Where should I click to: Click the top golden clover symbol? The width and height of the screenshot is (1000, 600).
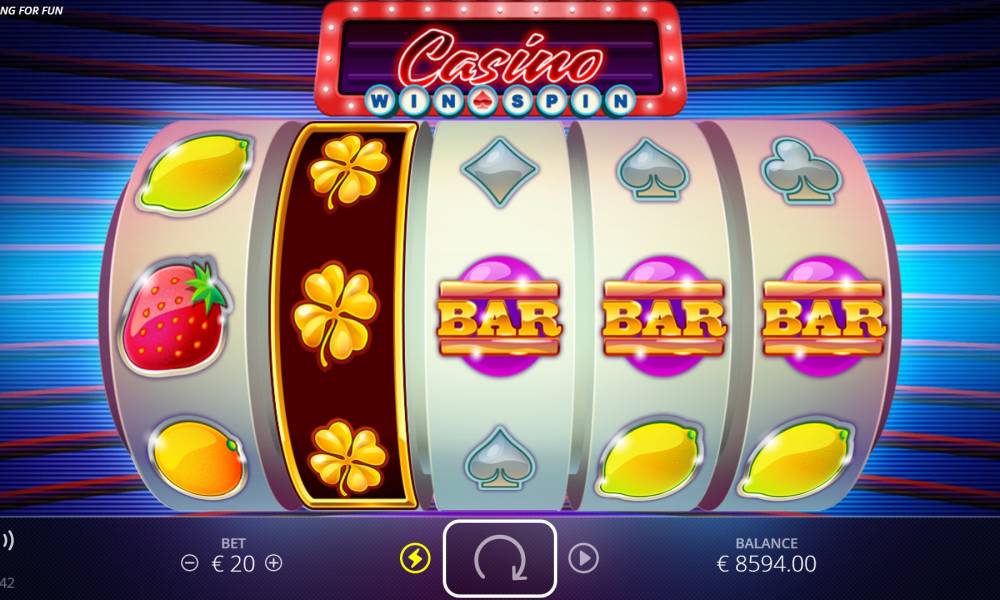[348, 171]
